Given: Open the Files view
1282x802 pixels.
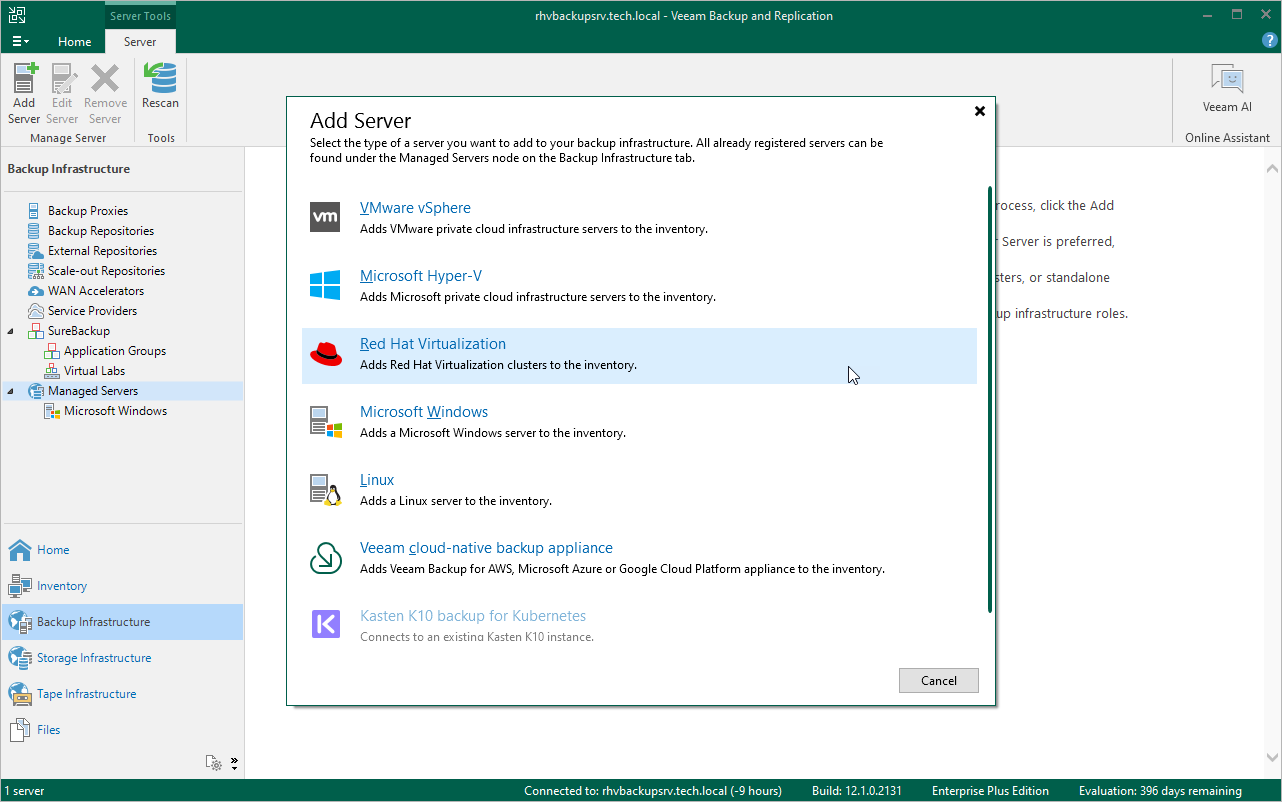Looking at the screenshot, I should 49,730.
